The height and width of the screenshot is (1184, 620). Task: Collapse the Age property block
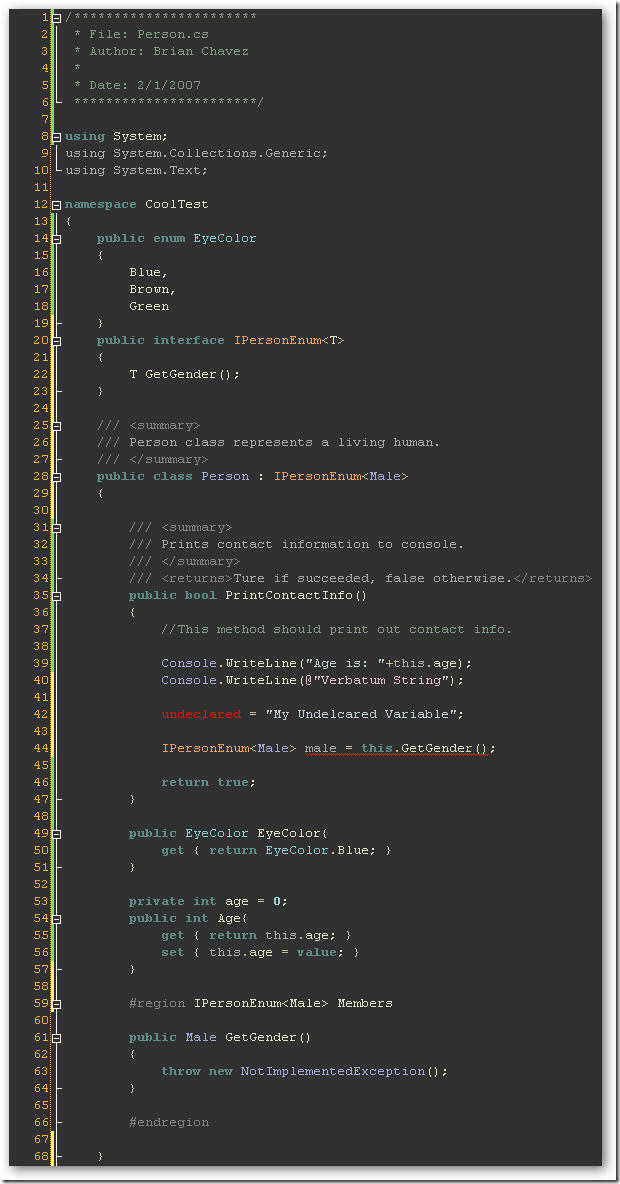57,918
